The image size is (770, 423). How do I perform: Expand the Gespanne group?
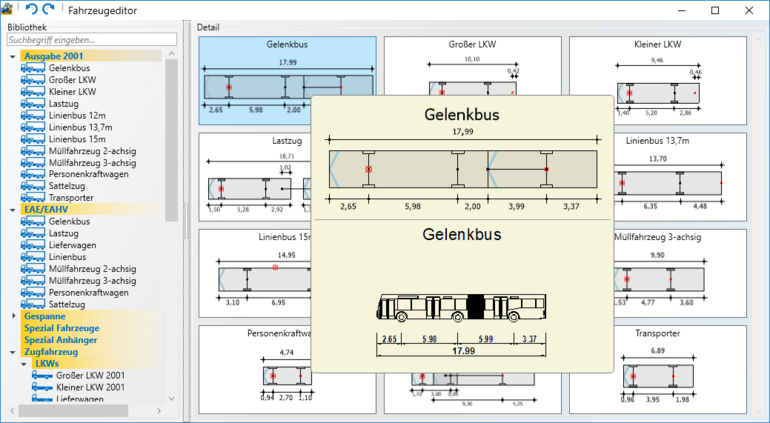(x=12, y=316)
